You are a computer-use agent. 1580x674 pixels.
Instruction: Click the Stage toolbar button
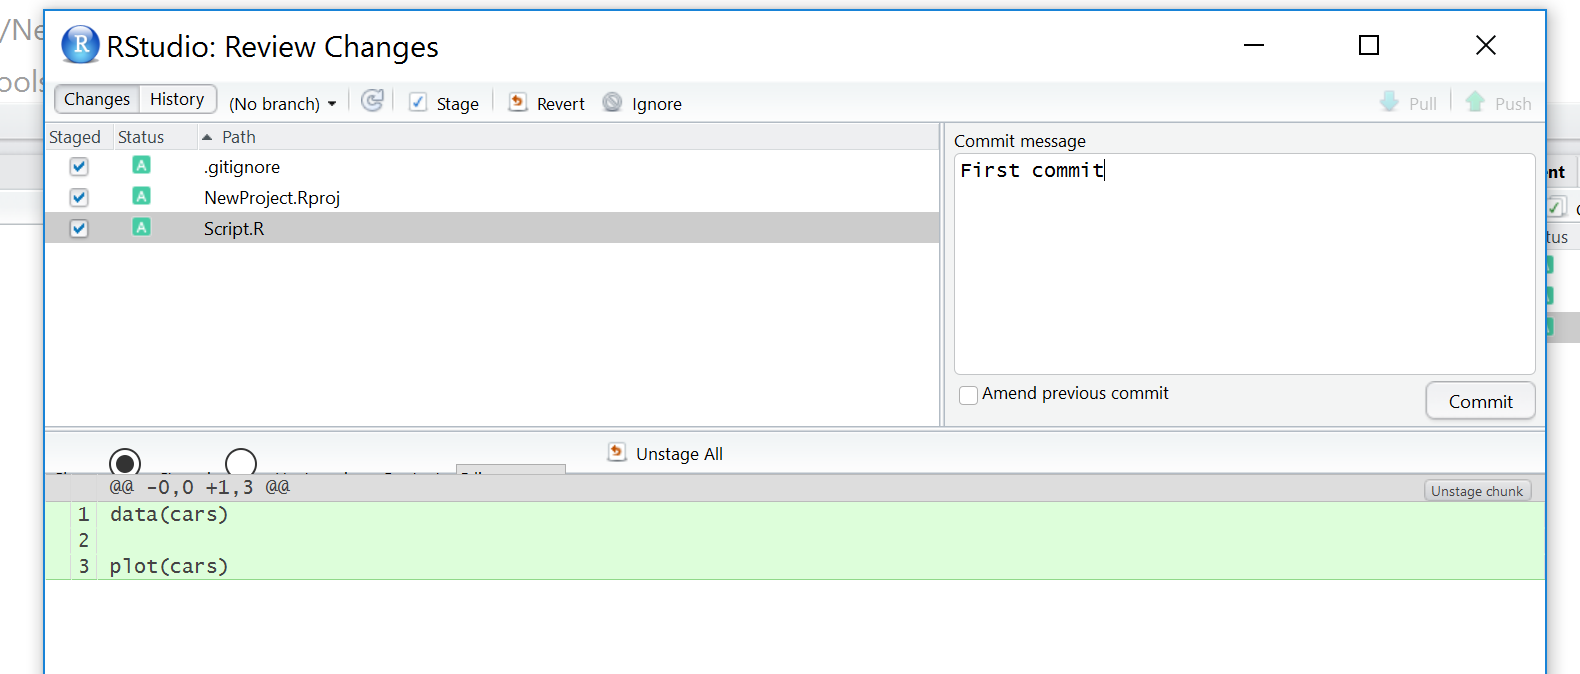click(444, 103)
